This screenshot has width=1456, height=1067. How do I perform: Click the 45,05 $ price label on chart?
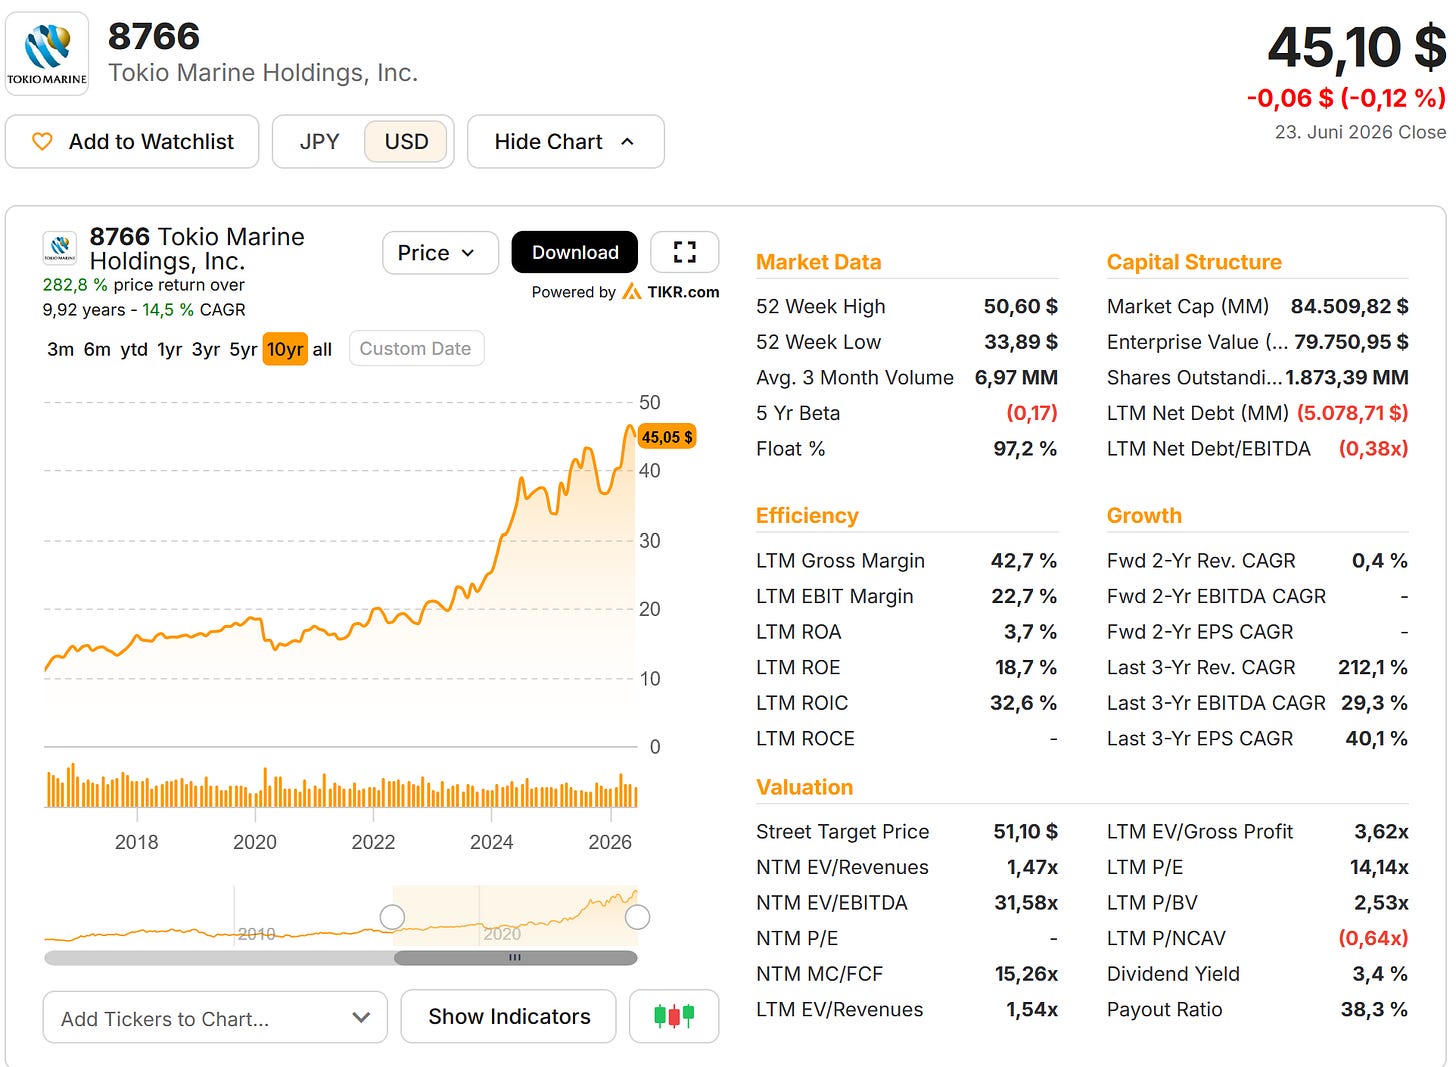click(667, 437)
